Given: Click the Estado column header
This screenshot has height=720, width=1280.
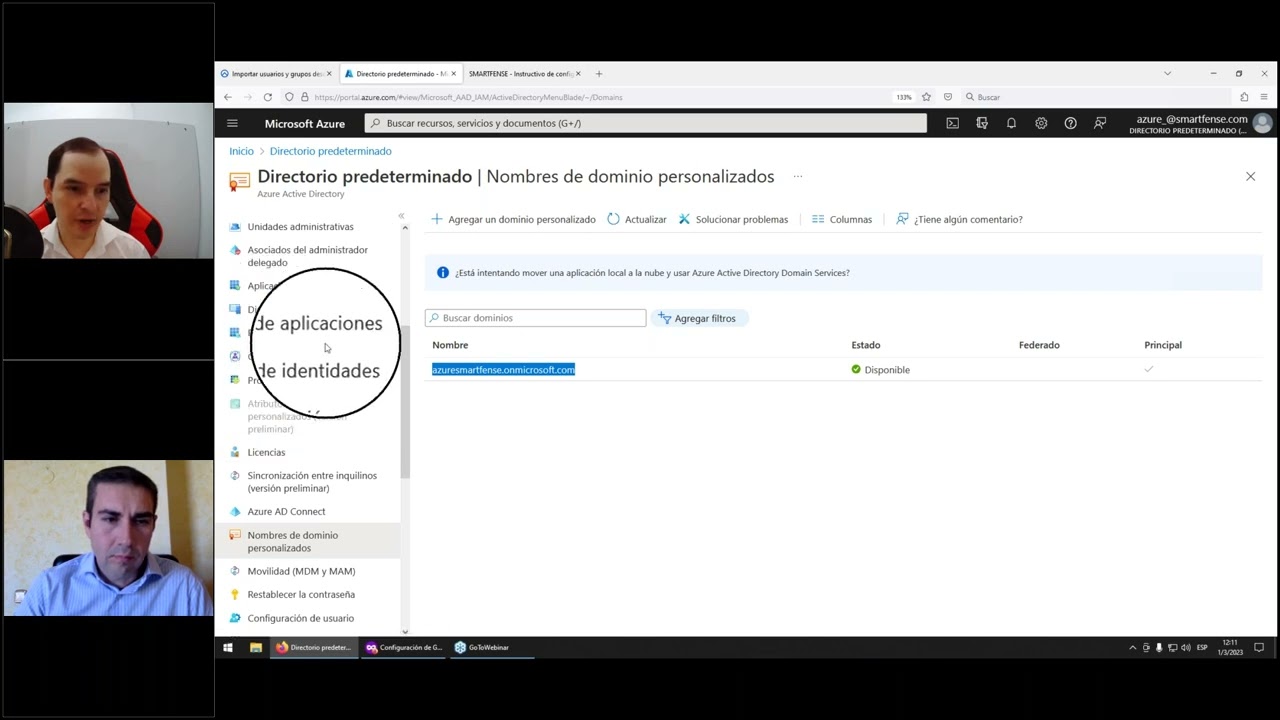Looking at the screenshot, I should pos(866,345).
